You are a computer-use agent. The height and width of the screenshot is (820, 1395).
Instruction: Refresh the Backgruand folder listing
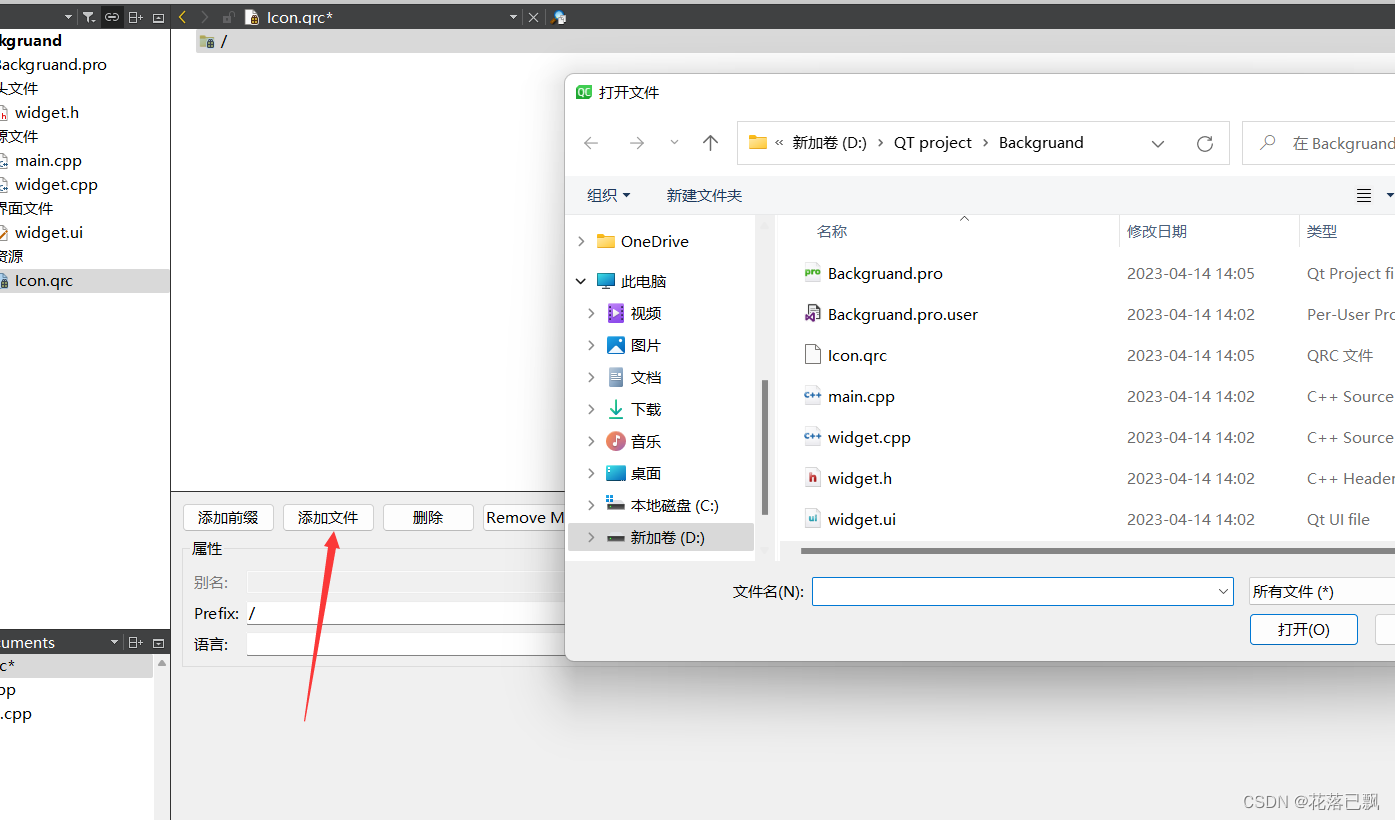point(1205,143)
